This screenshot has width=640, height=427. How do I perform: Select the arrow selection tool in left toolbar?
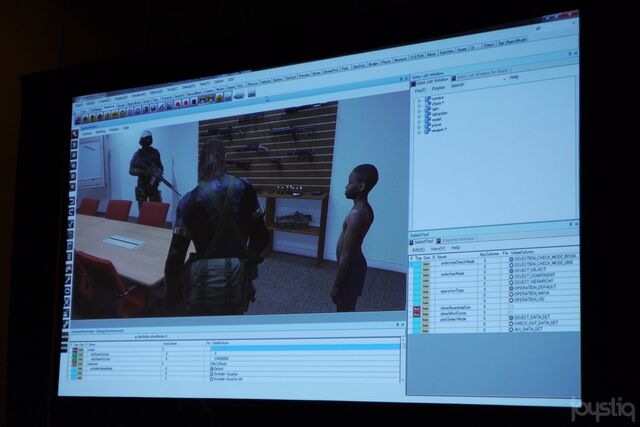point(75,134)
